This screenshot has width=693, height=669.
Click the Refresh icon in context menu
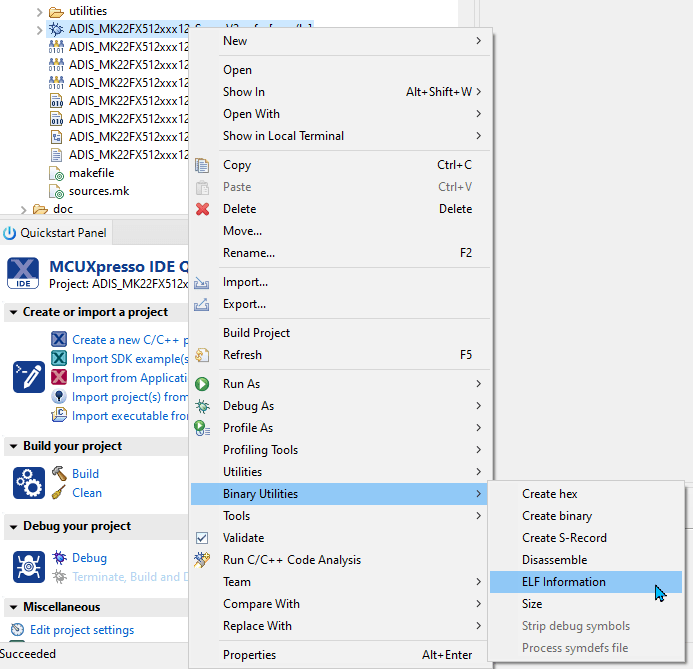tap(203, 355)
